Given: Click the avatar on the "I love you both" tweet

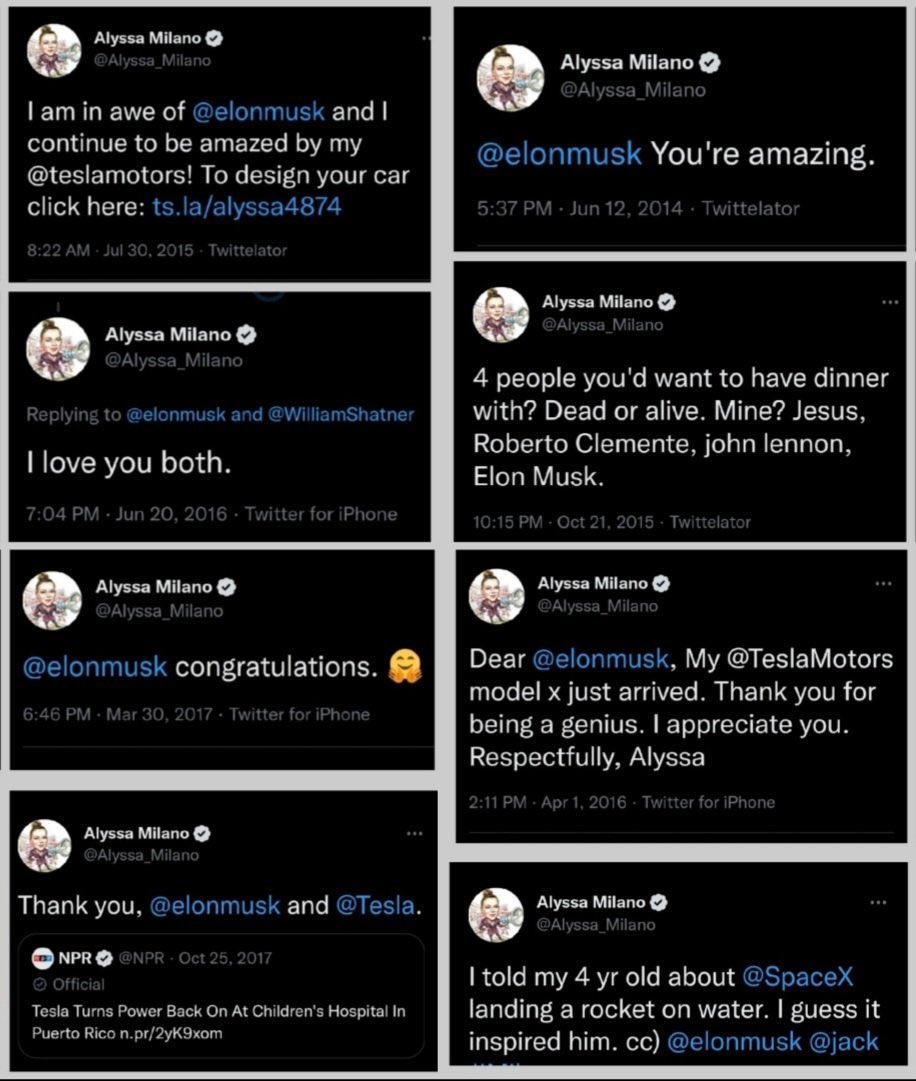Looking at the screenshot, I should (58, 347).
